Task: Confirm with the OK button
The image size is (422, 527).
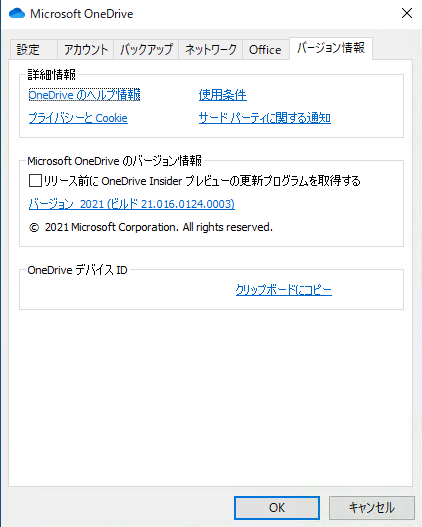Action: click(x=277, y=508)
